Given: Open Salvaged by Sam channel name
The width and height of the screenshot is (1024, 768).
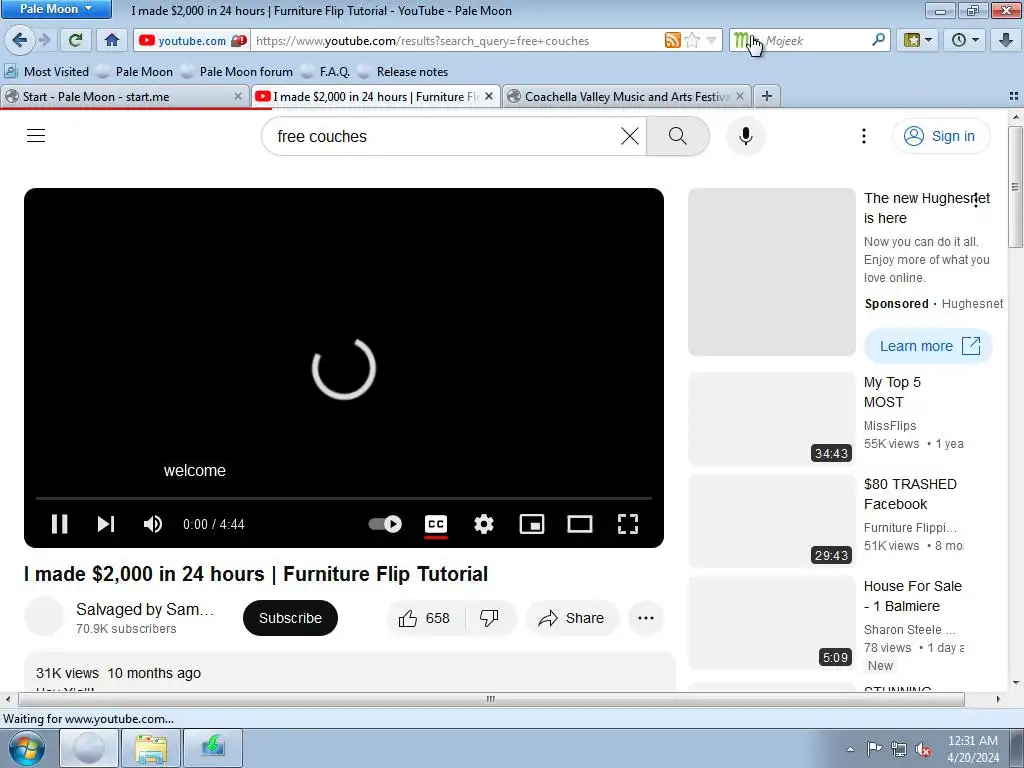Looking at the screenshot, I should tap(145, 609).
